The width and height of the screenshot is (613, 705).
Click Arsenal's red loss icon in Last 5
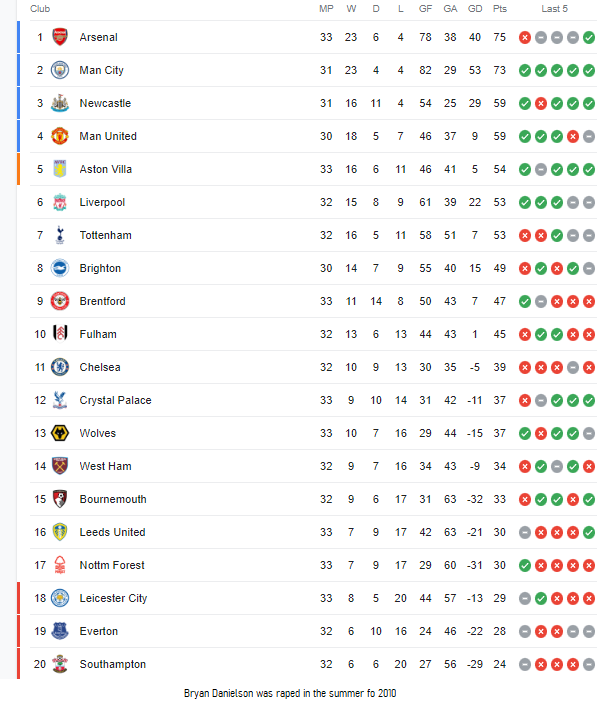point(525,37)
